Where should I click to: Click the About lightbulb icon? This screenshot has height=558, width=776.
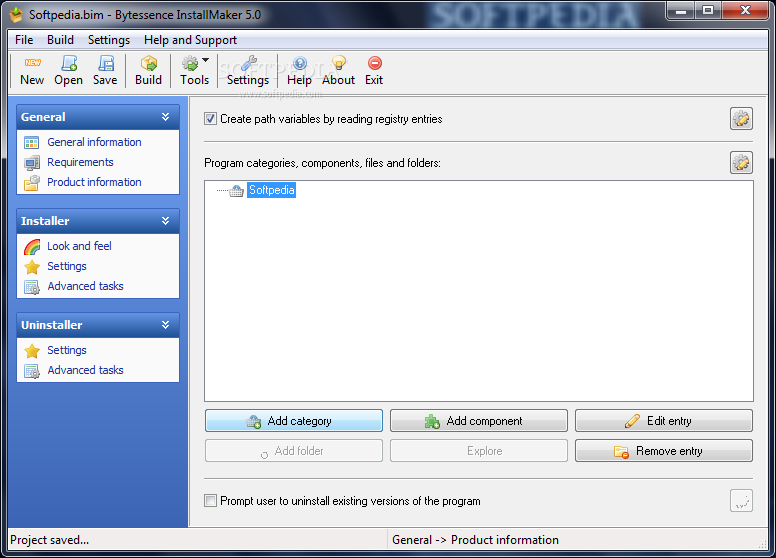click(339, 63)
